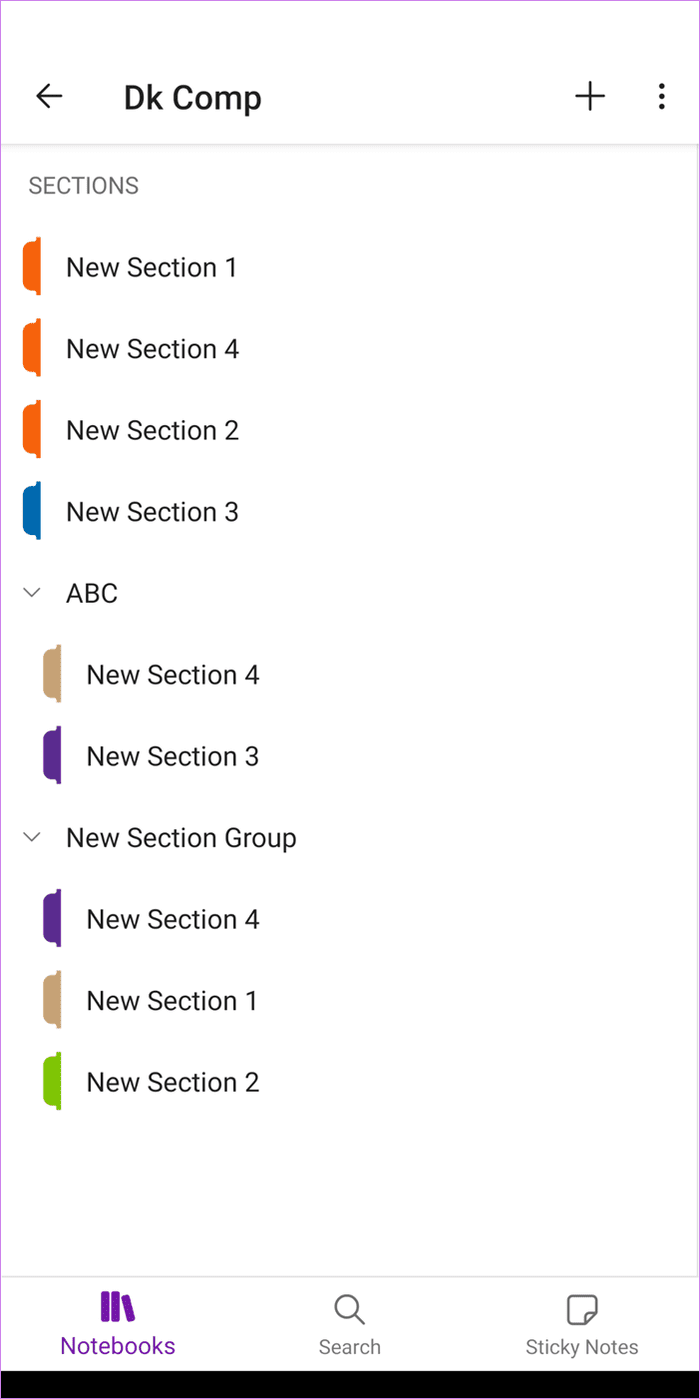700x1399 pixels.
Task: Add a new section with plus icon
Action: (x=590, y=96)
